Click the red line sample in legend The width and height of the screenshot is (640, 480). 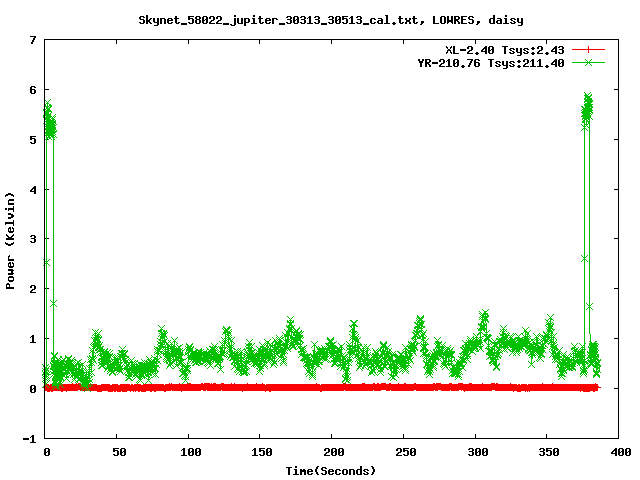pos(588,49)
